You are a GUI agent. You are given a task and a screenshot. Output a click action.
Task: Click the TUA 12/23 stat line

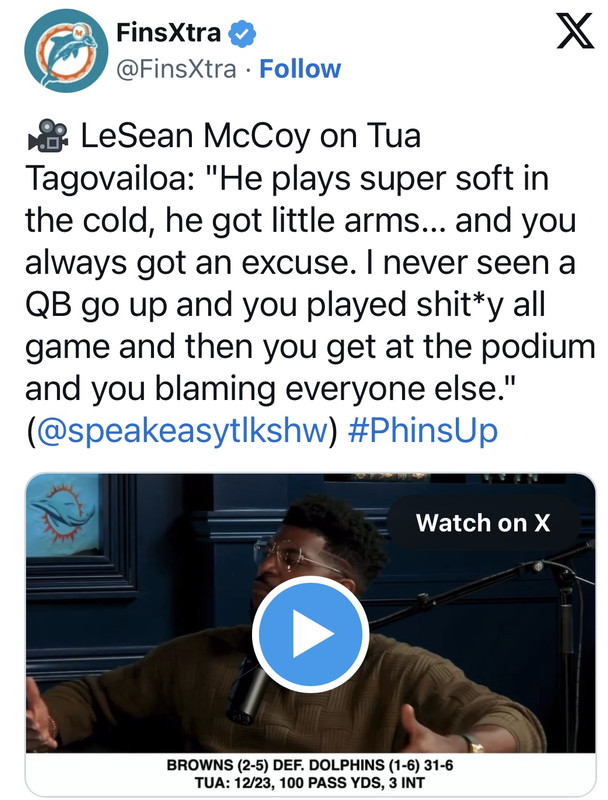tap(310, 782)
